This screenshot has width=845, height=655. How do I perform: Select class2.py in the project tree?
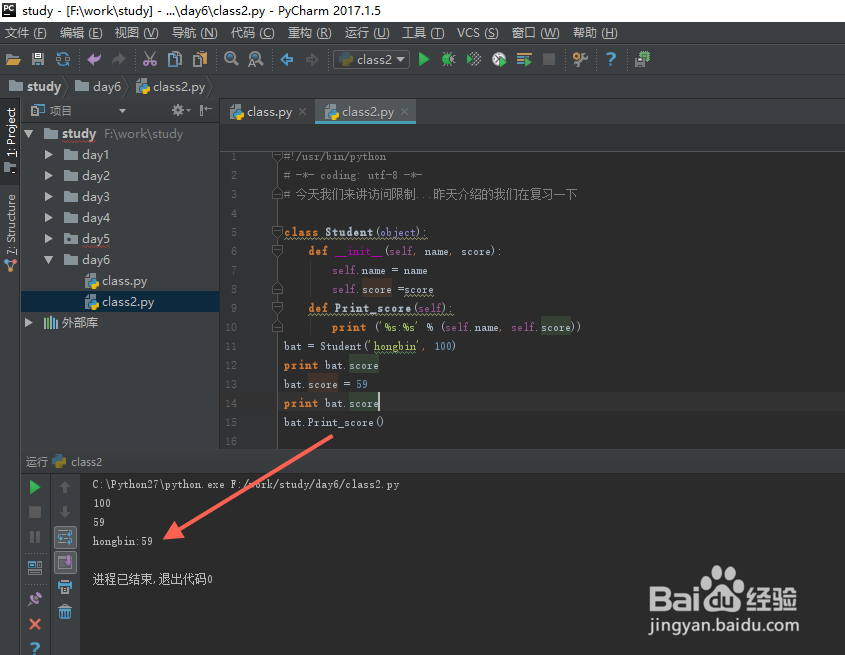[120, 302]
